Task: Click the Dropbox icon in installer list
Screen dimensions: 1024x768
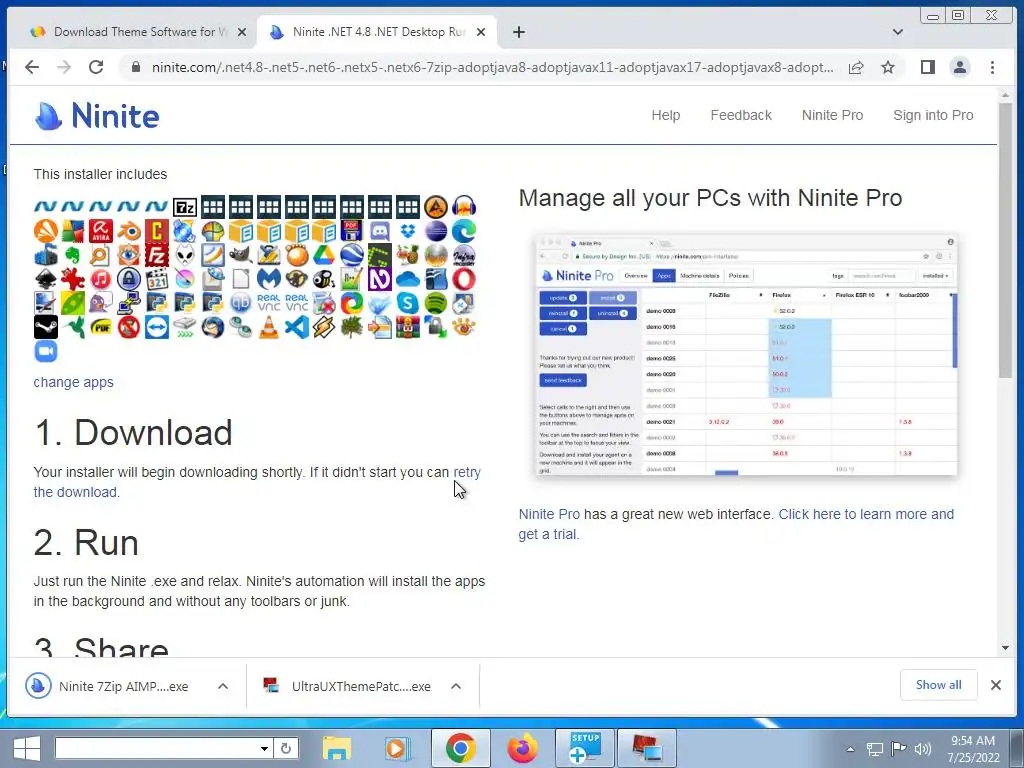Action: pos(408,231)
